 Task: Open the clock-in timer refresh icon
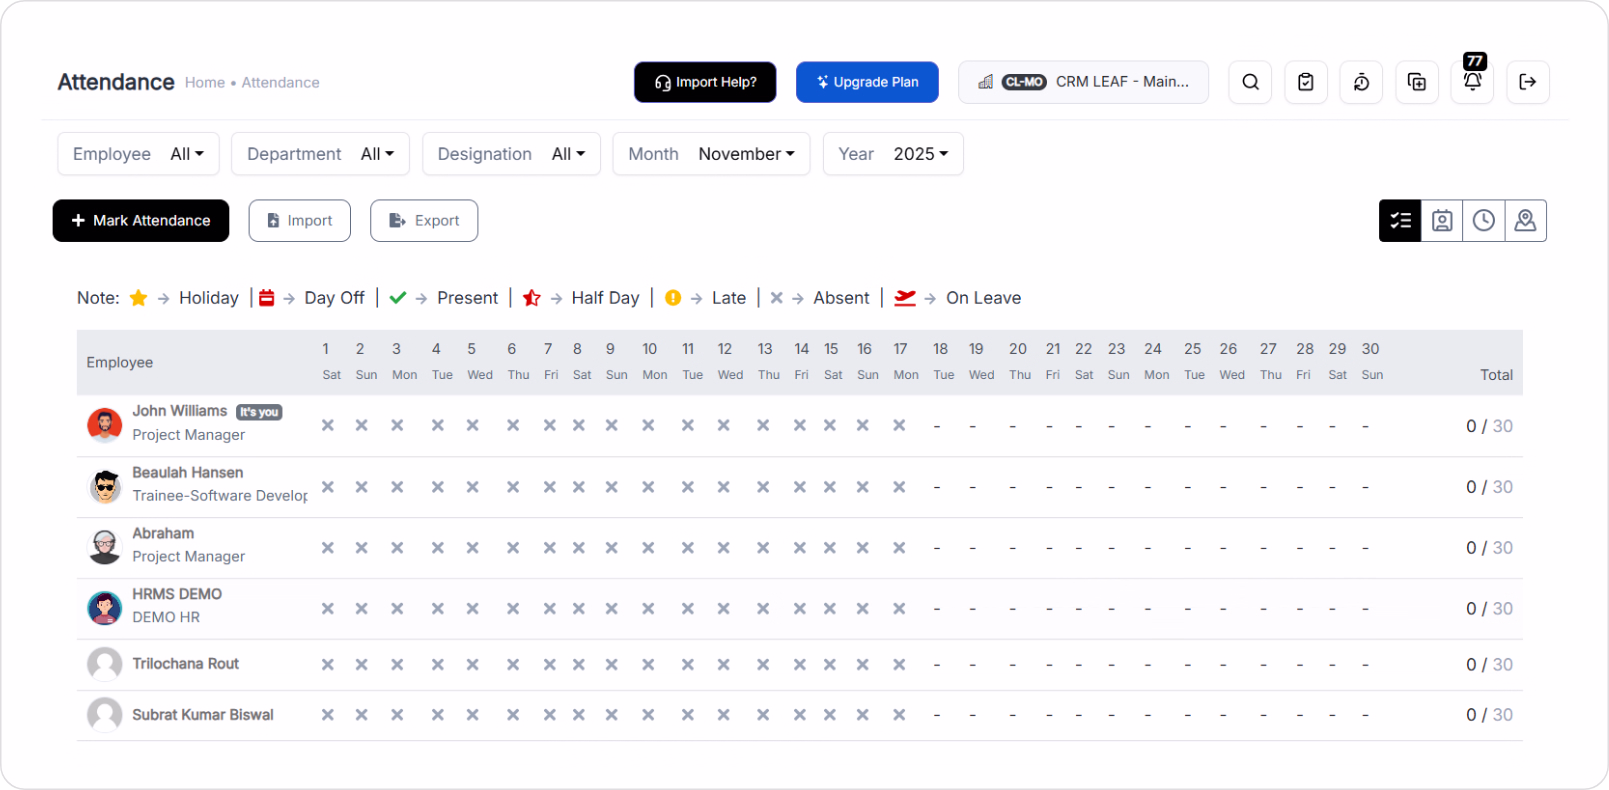click(x=1361, y=82)
